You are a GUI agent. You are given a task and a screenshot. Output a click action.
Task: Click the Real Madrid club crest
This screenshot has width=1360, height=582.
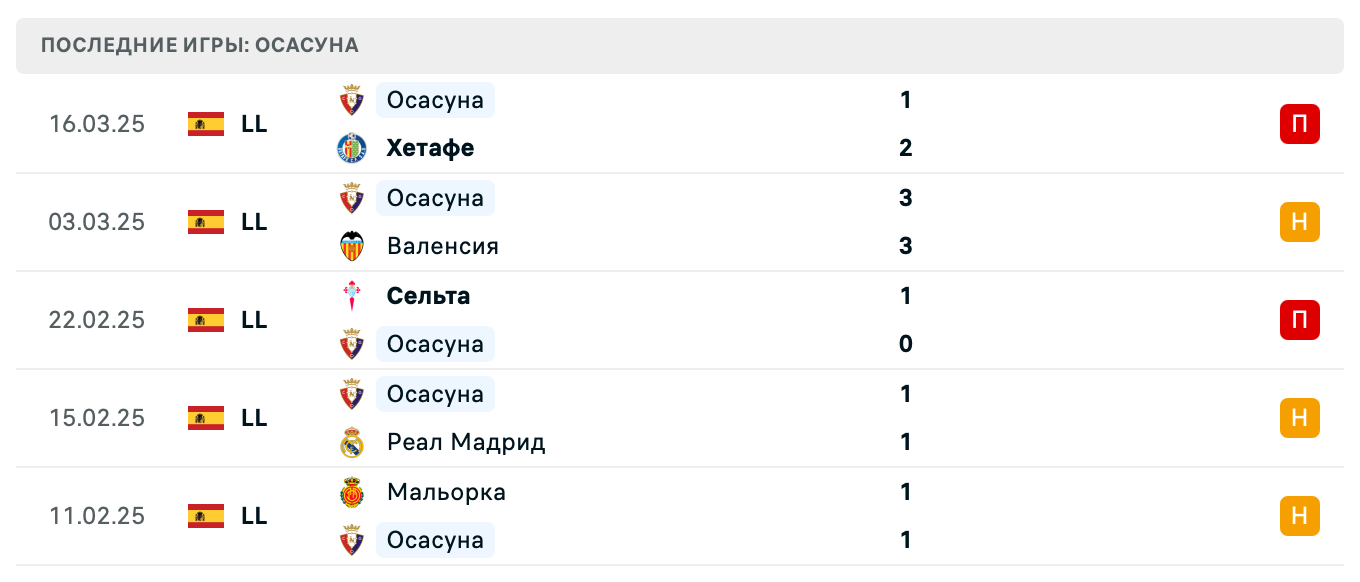click(351, 442)
